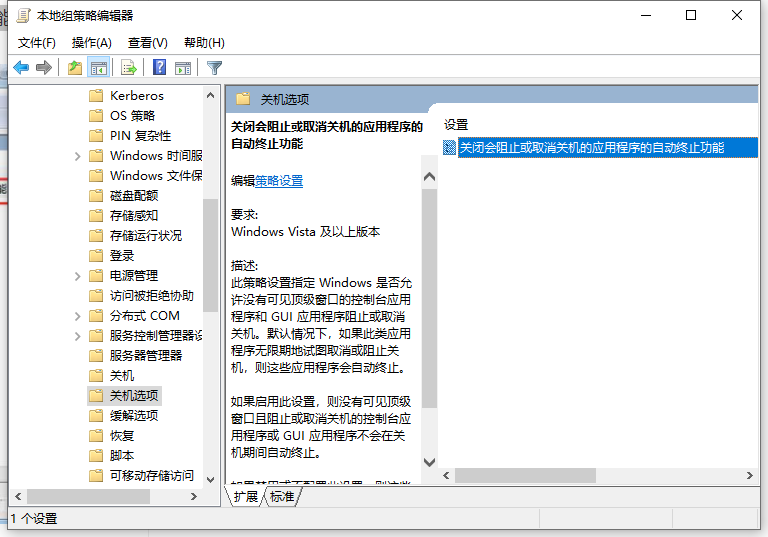Expand the 分布式 COM folder node

[78, 316]
